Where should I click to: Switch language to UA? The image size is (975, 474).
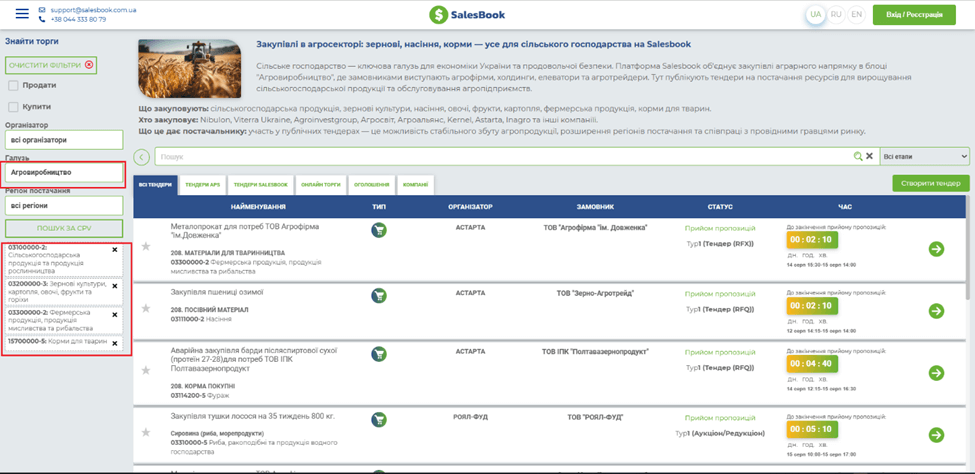[x=816, y=14]
